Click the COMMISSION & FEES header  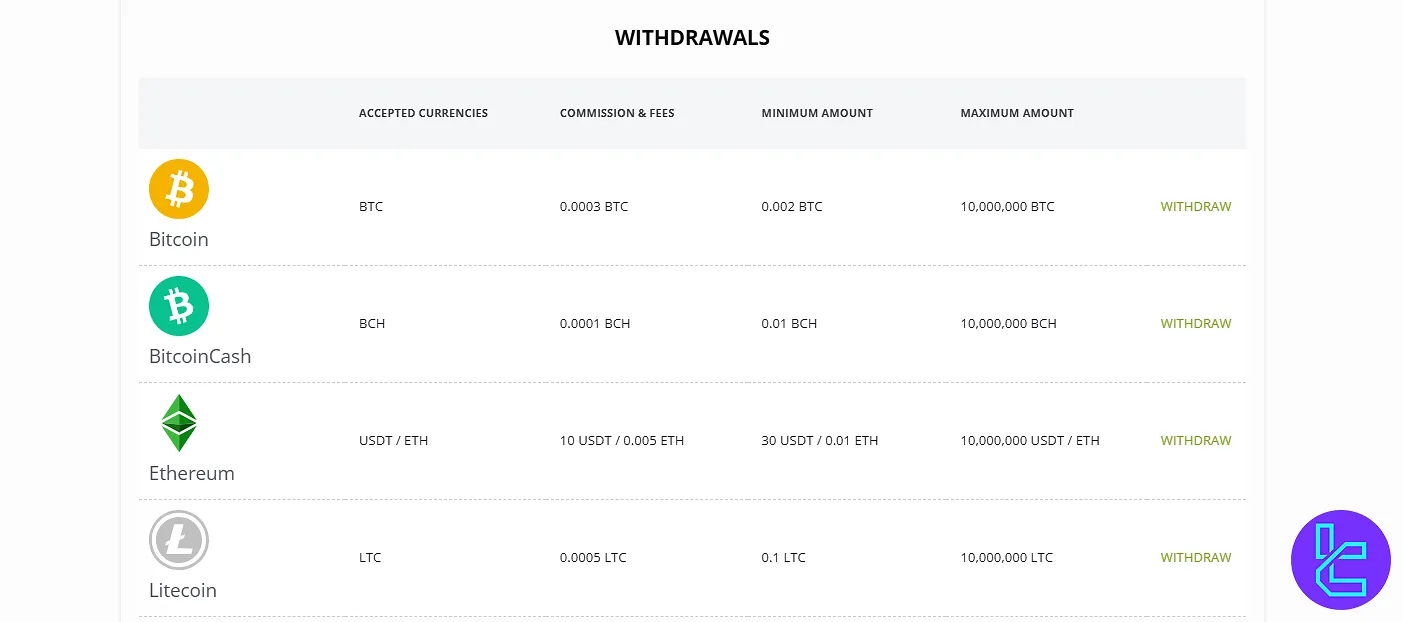pyautogui.click(x=617, y=113)
